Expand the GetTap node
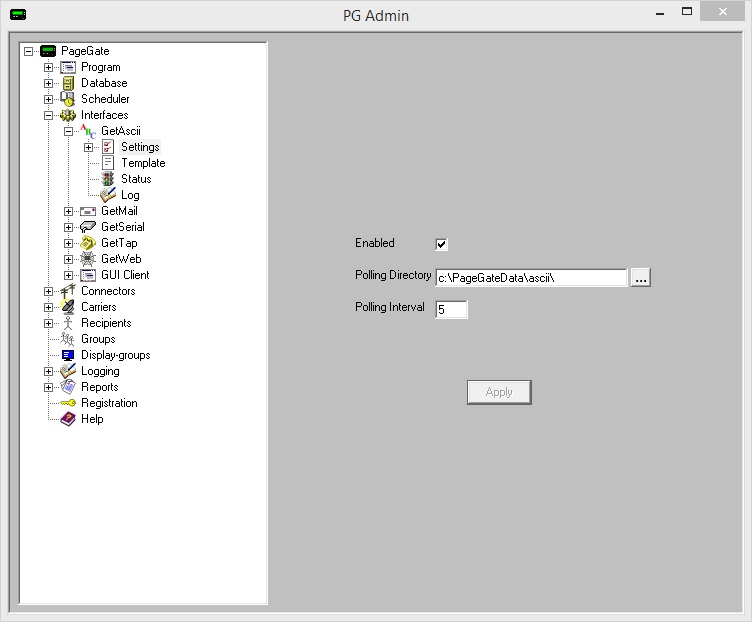Image resolution: width=752 pixels, height=622 pixels. [x=69, y=243]
